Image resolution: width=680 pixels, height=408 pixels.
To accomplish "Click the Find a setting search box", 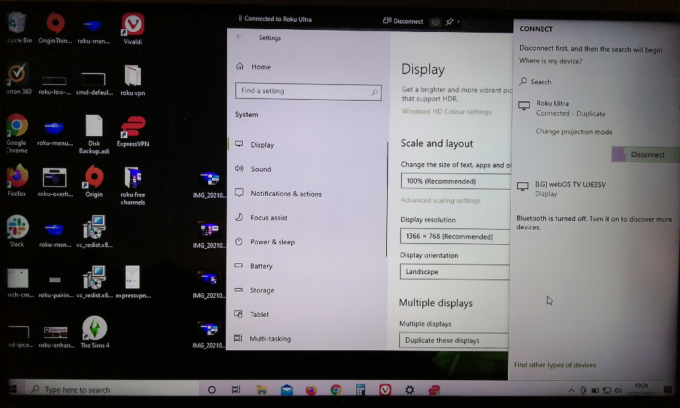I will pos(308,91).
